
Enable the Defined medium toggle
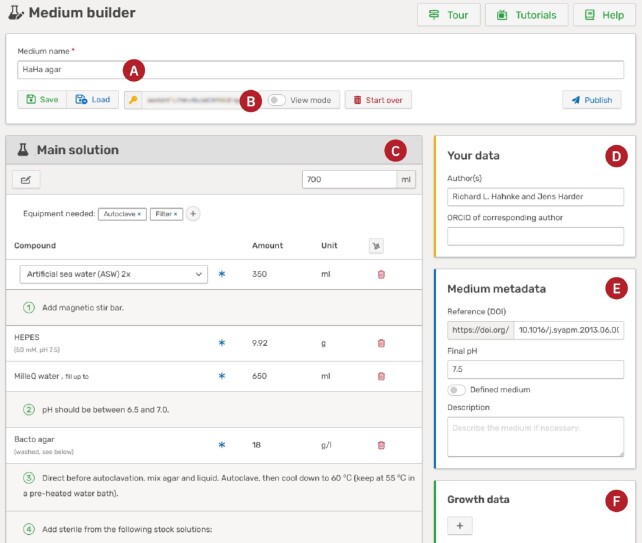[457, 390]
